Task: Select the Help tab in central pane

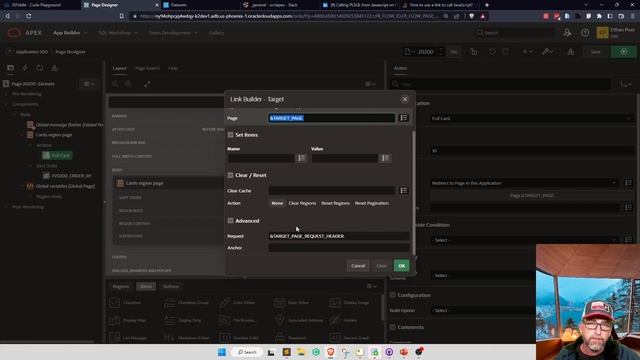Action: coord(173,68)
